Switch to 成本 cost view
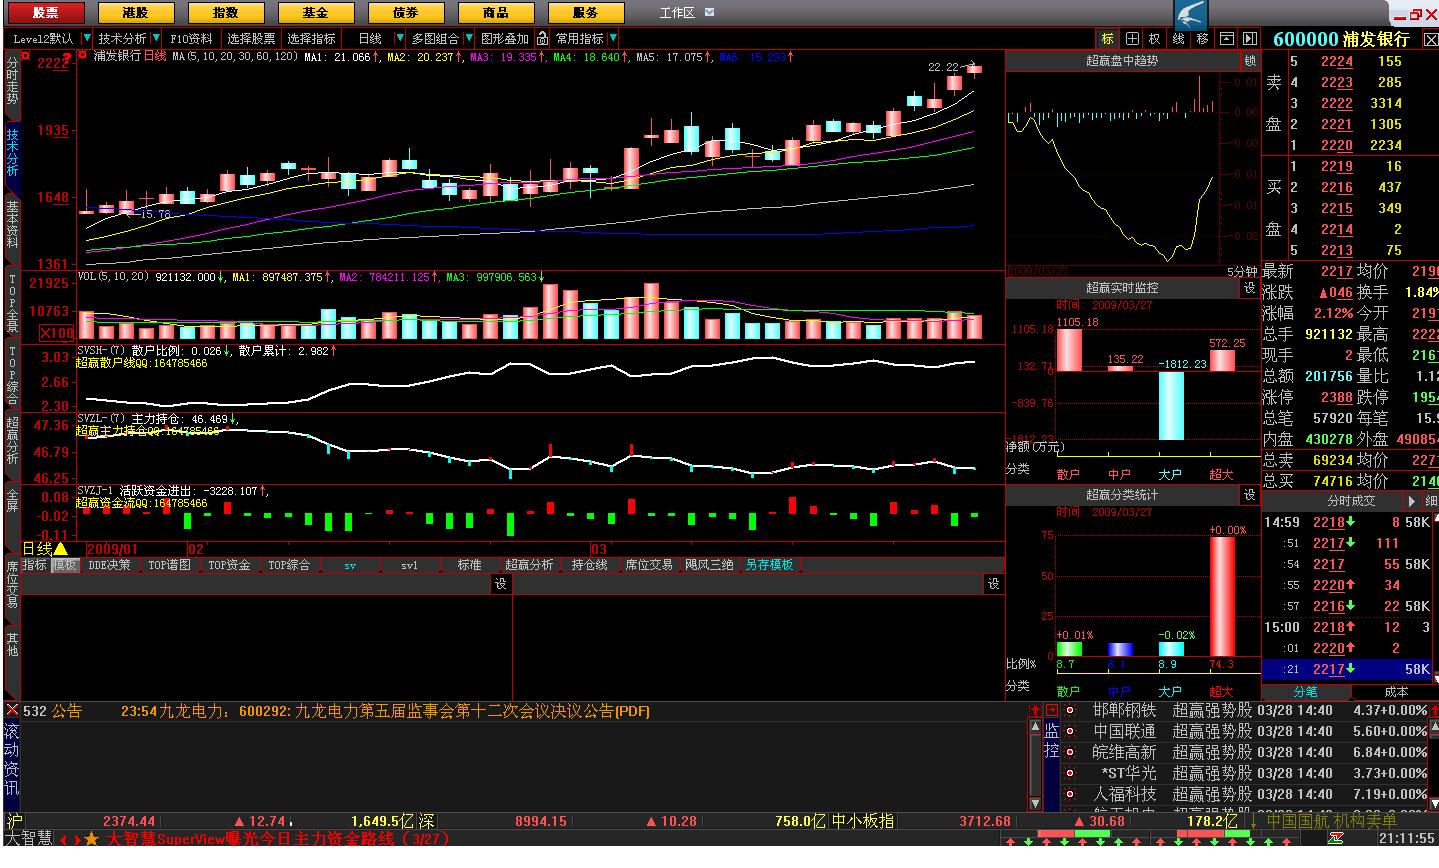Screen dimensions: 1439x868 pyautogui.click(x=1395, y=692)
